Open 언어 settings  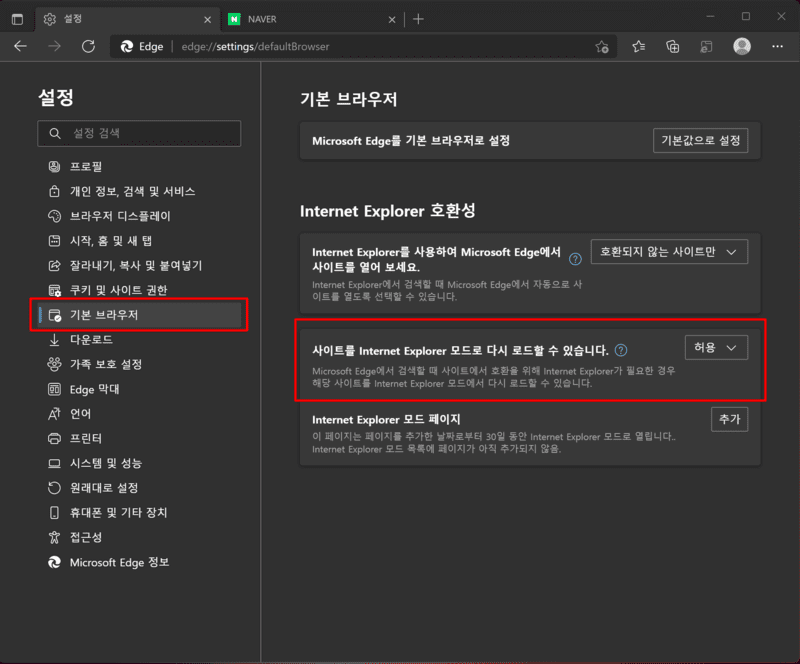139,413
